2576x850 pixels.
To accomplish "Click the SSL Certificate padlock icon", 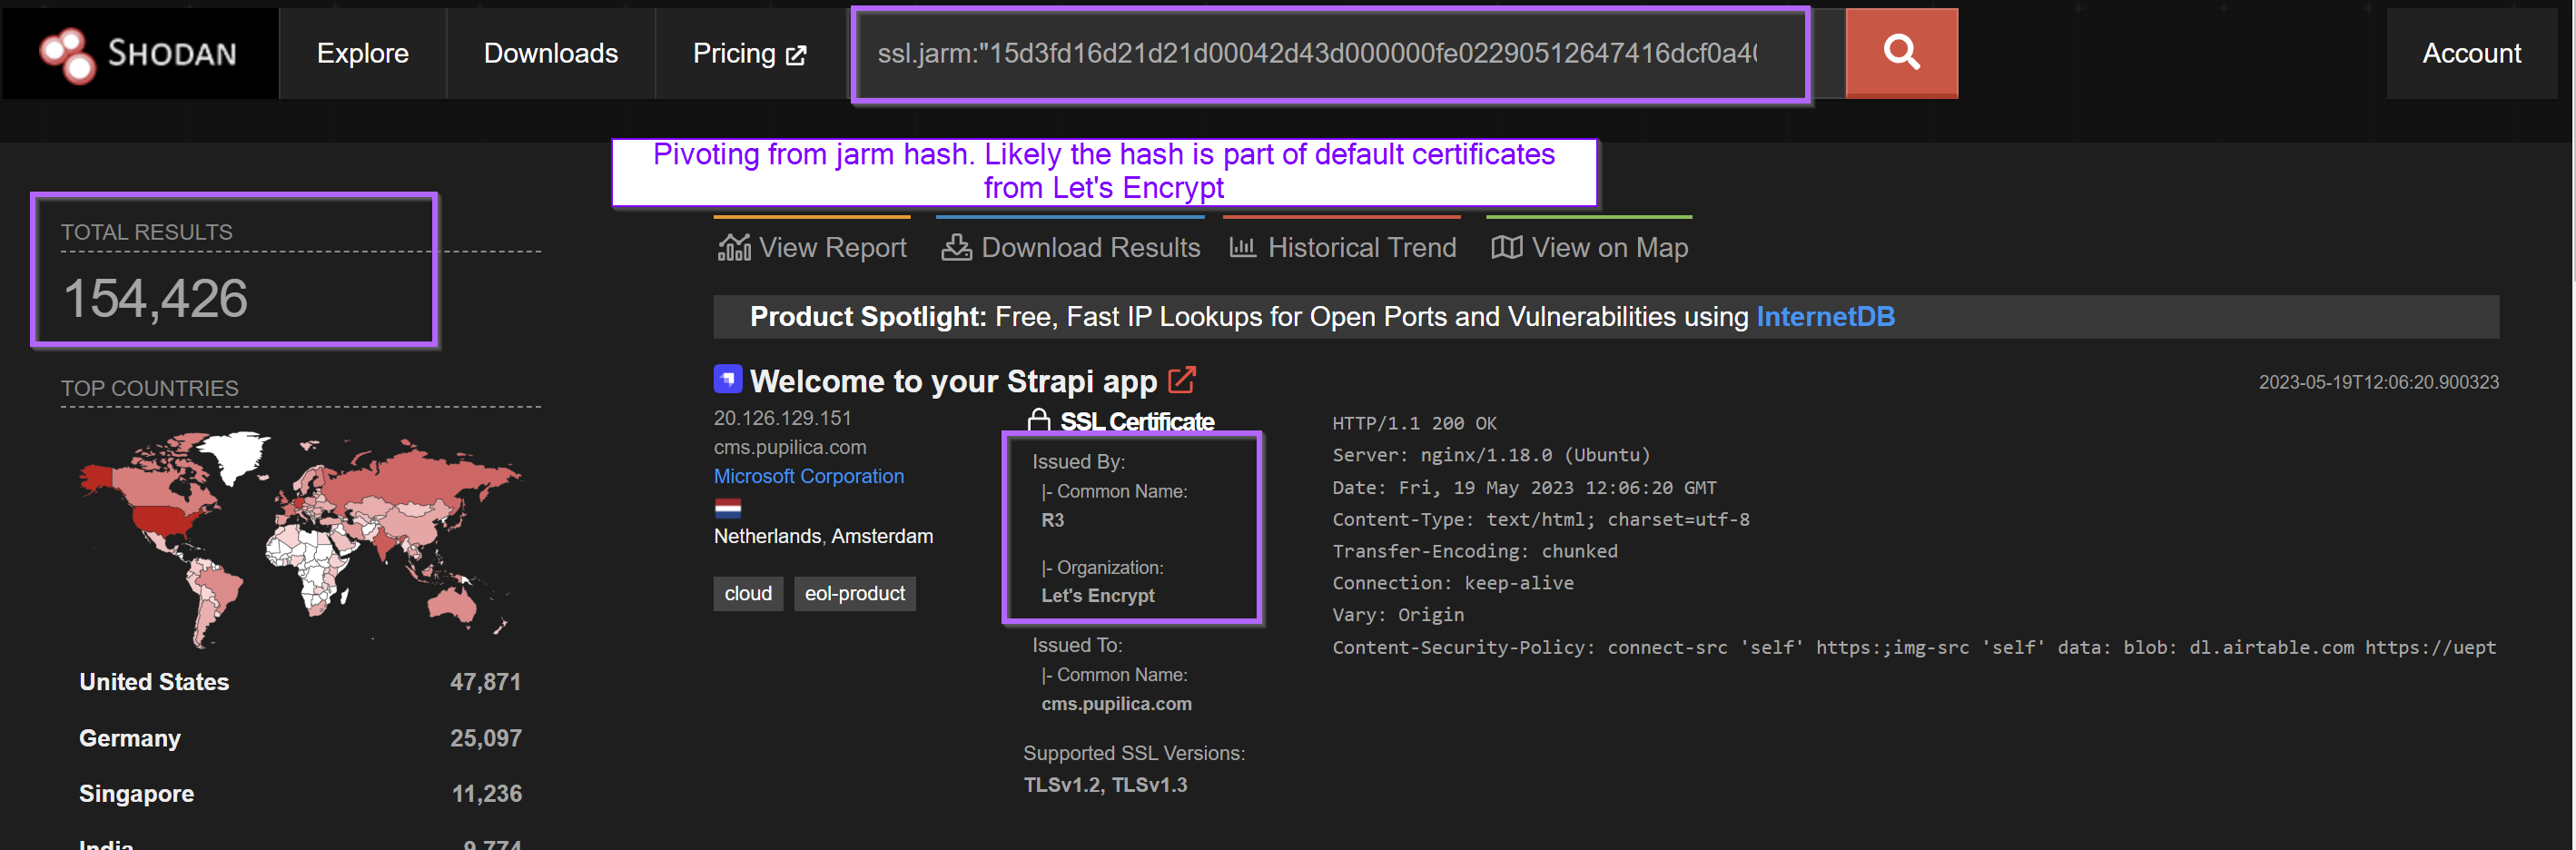I will pos(1038,421).
